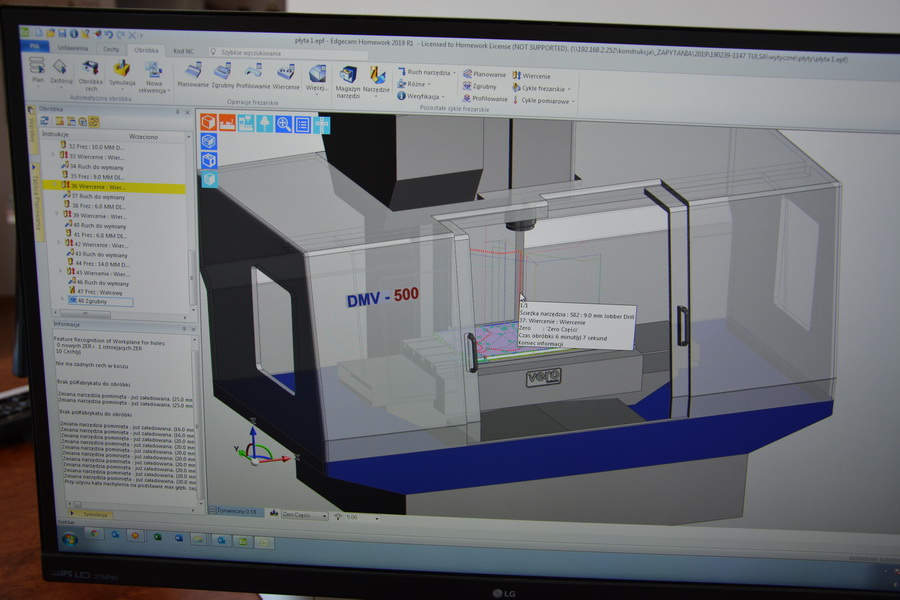The width and height of the screenshot is (900, 600).
Task: Switch to the Ustawienia tab
Action: (x=72, y=48)
